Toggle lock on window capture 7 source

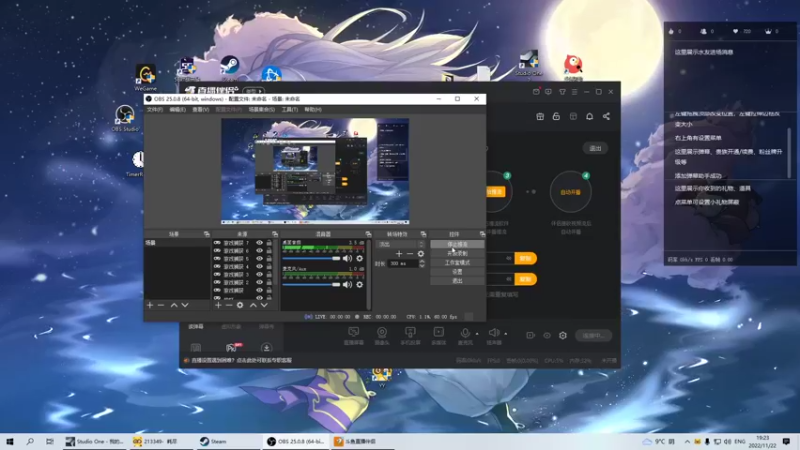(269, 243)
